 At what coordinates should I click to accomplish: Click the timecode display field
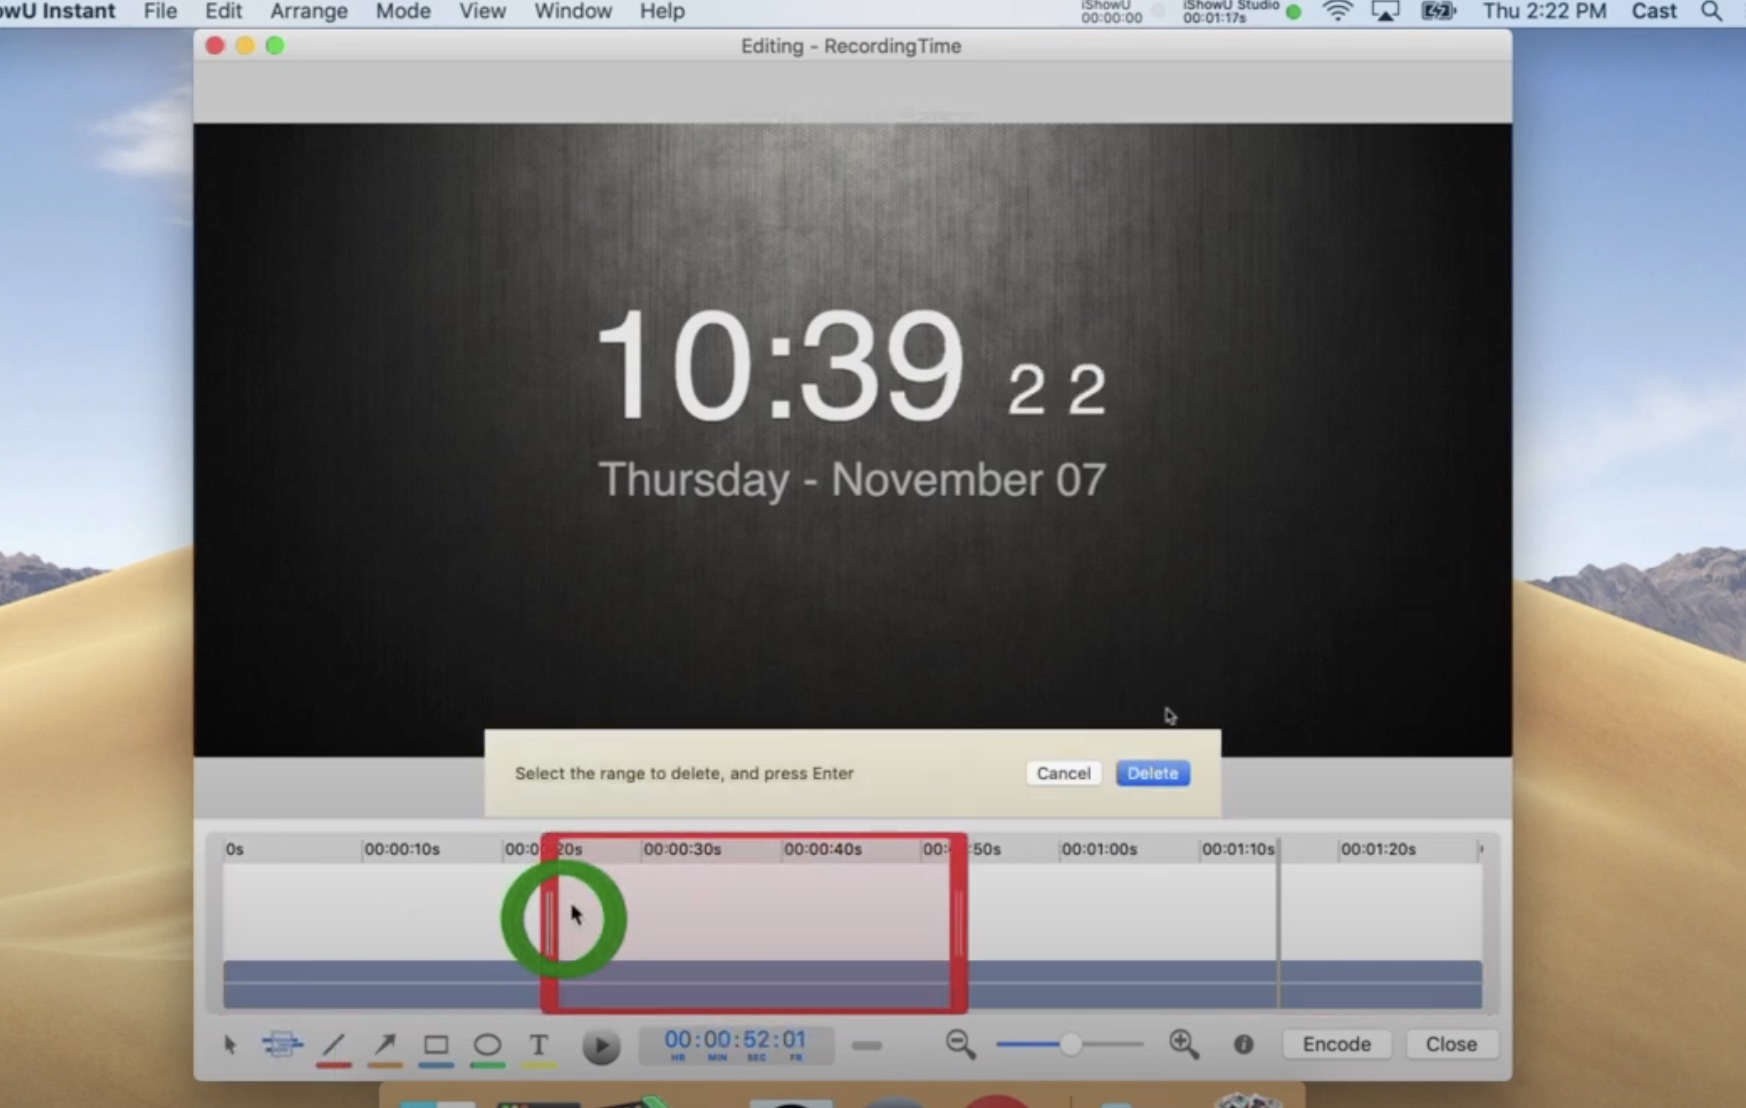click(x=735, y=1044)
